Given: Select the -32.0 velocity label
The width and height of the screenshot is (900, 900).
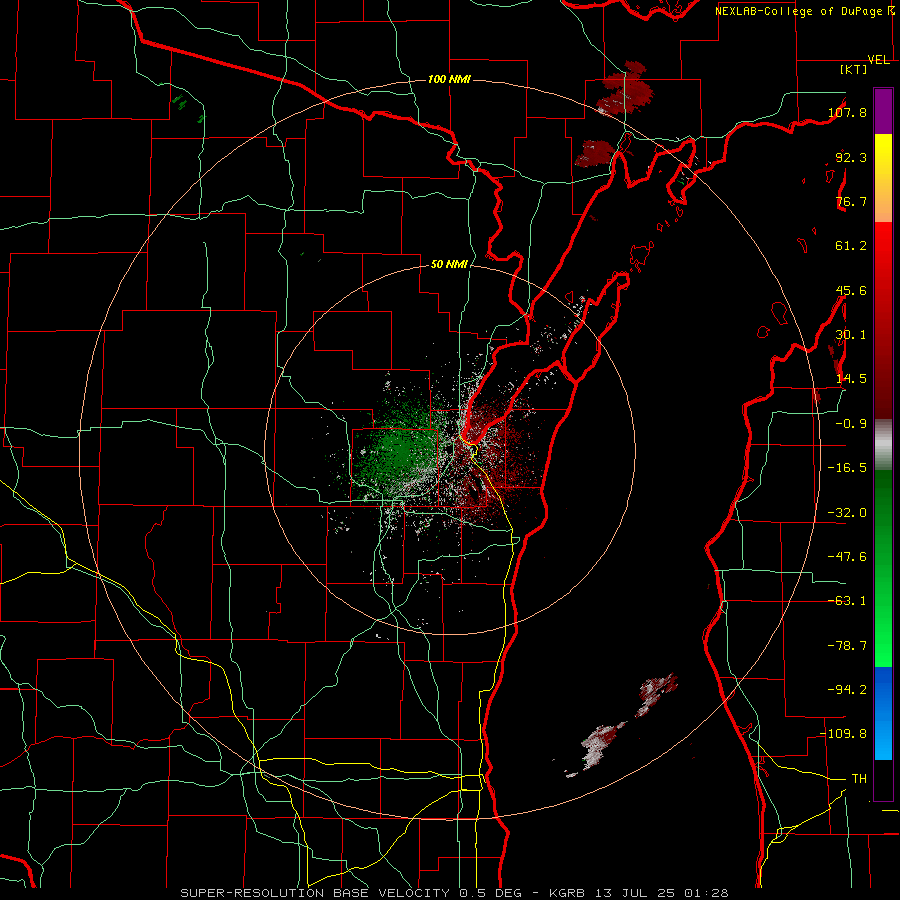Looking at the screenshot, I should click(x=848, y=513).
